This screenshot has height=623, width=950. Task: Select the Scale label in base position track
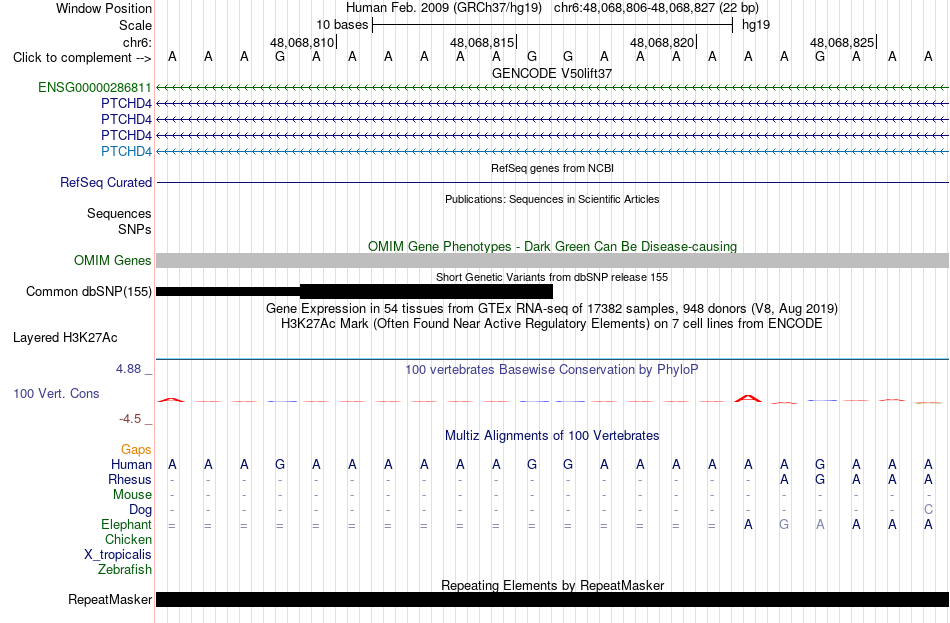[135, 25]
